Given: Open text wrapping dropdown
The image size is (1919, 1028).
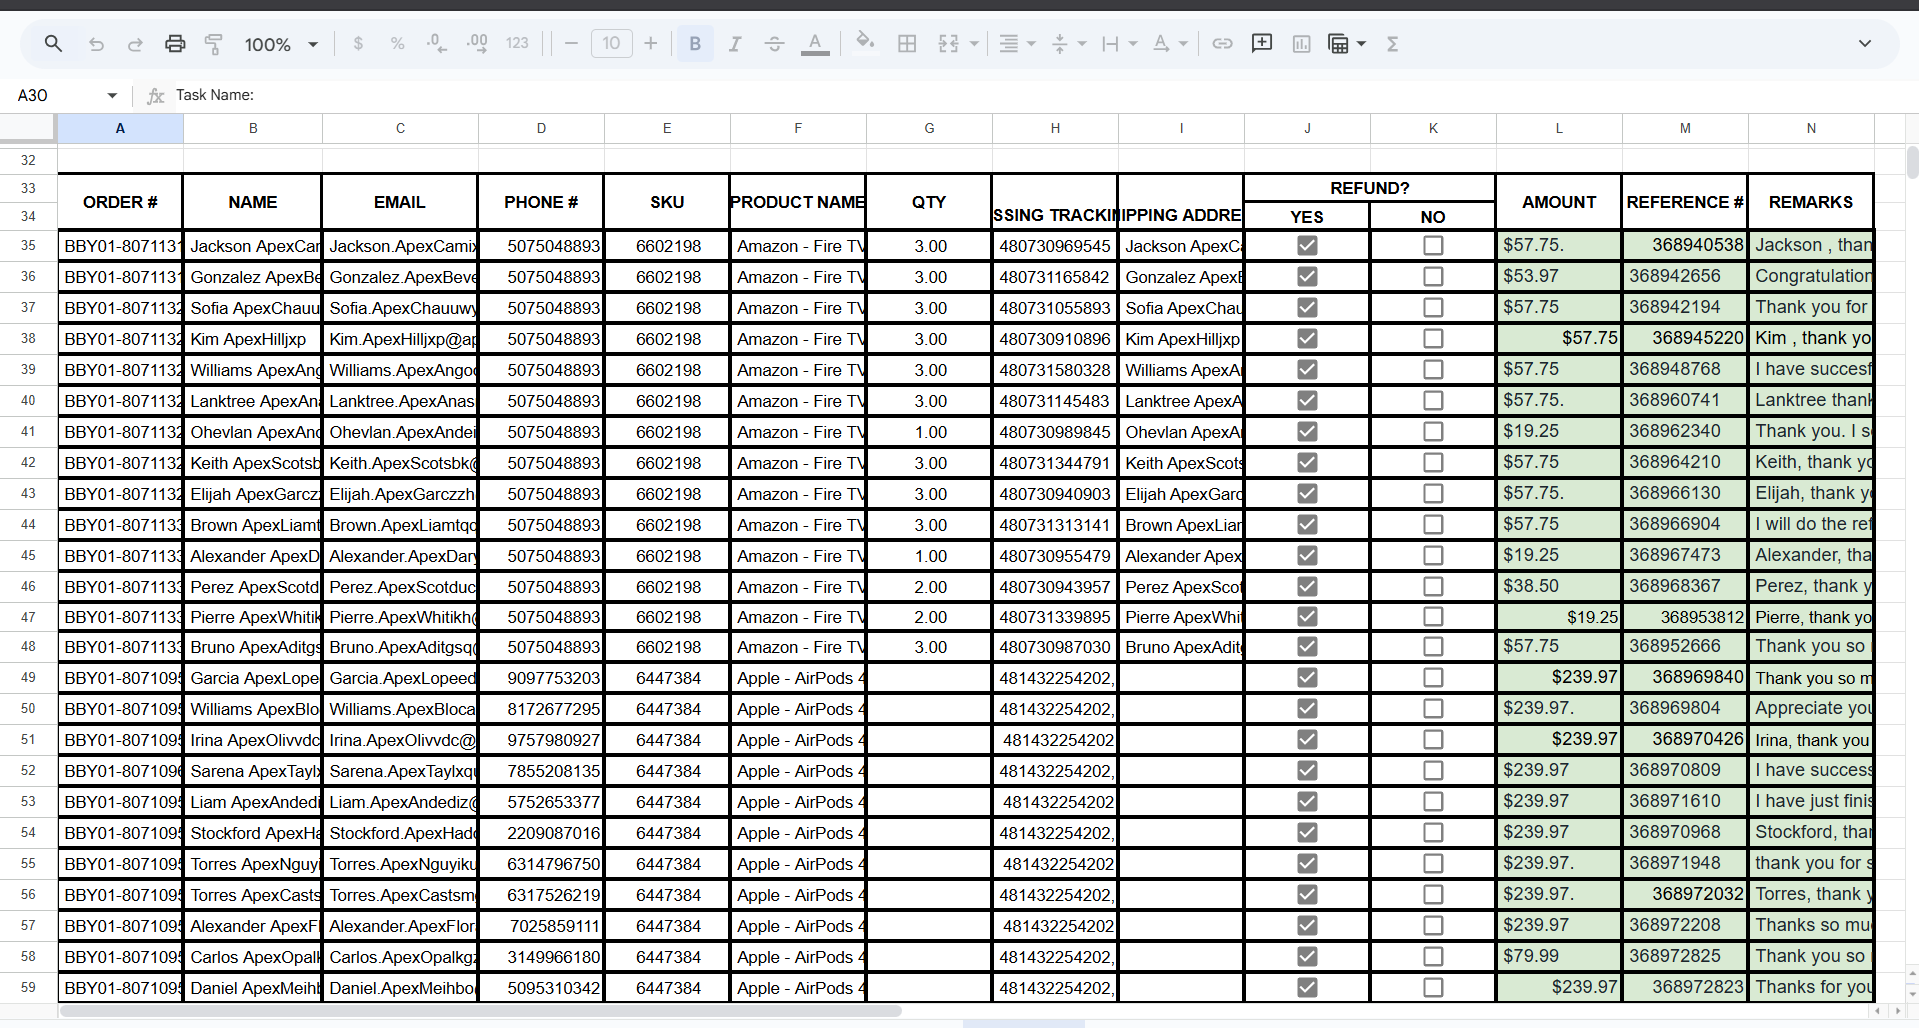Looking at the screenshot, I should pyautogui.click(x=1119, y=44).
